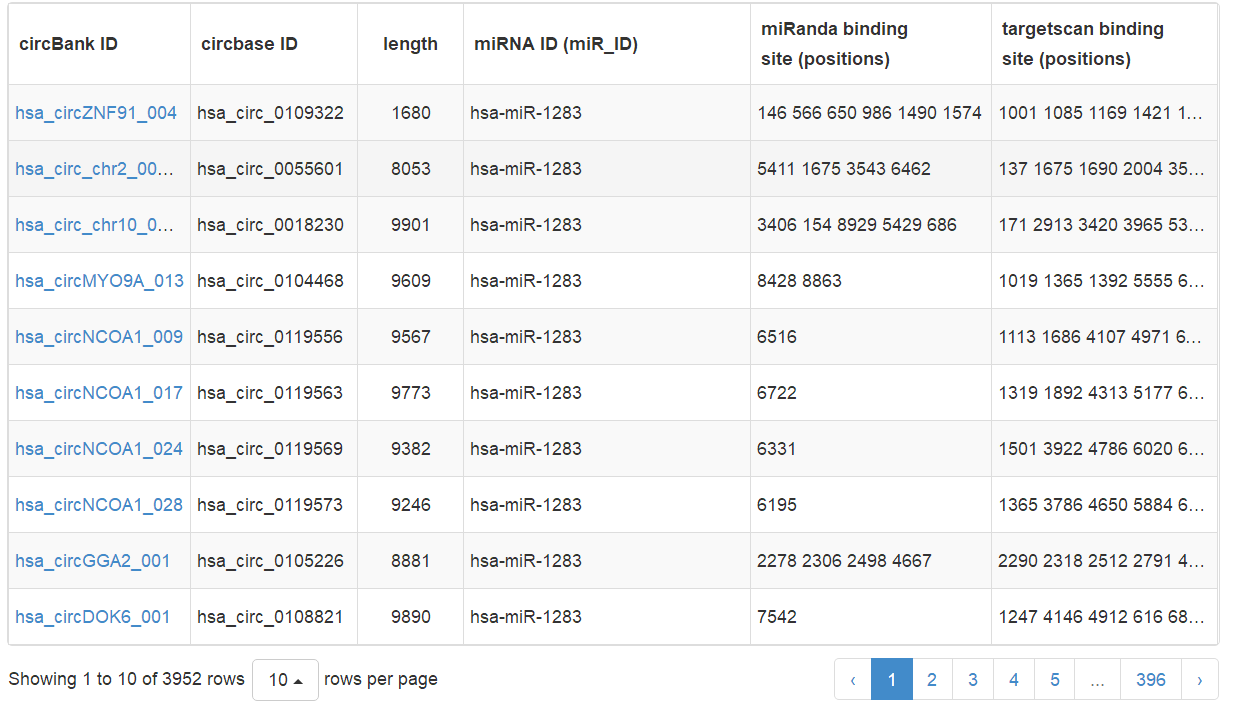Open the hsa_circZNF91_004 link

[96, 113]
